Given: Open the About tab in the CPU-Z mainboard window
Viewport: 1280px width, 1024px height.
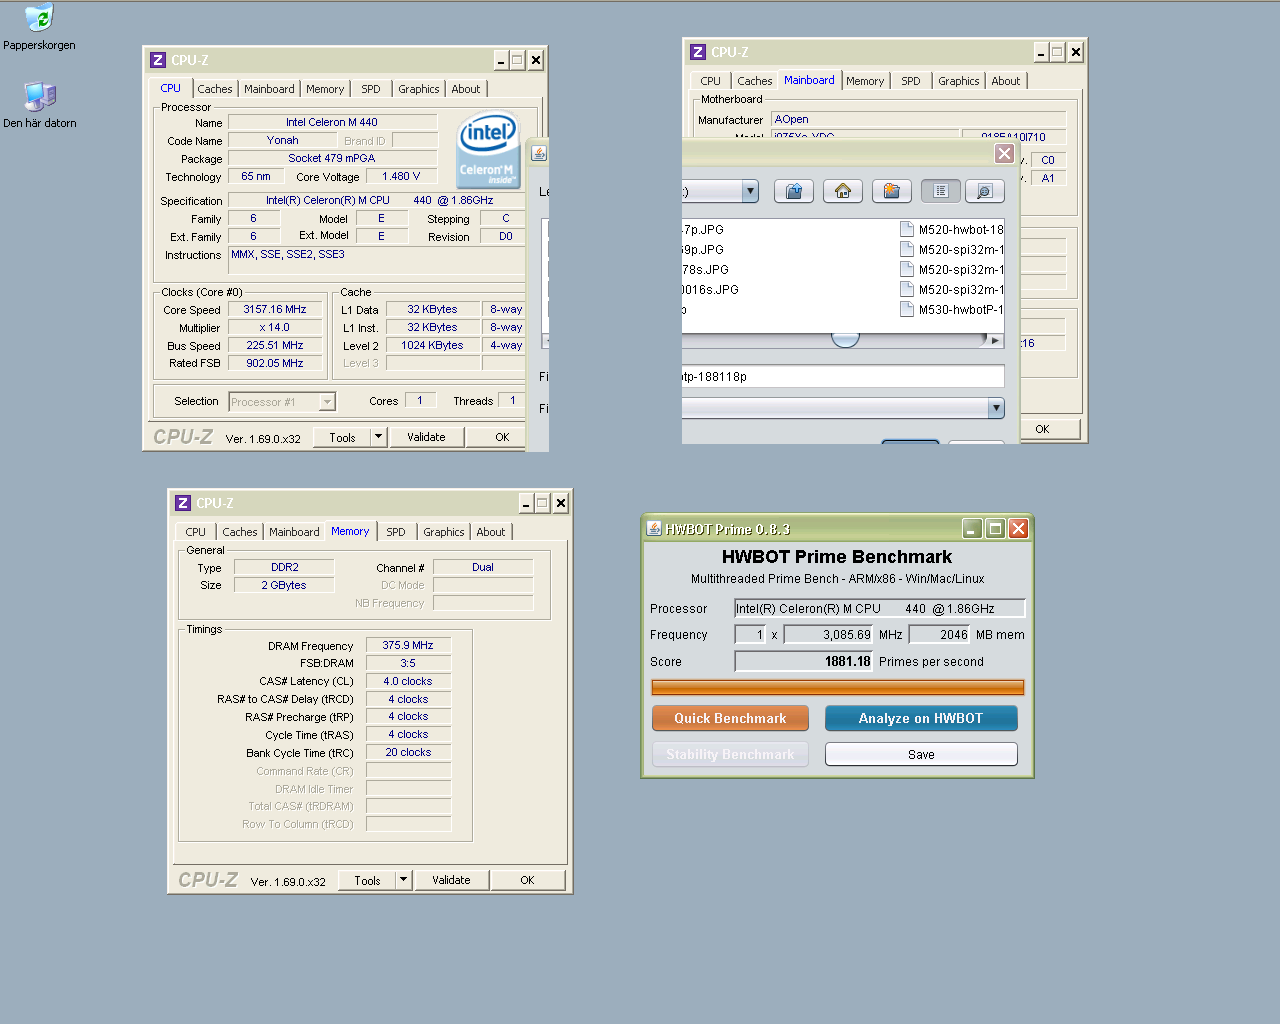Looking at the screenshot, I should click(x=1006, y=81).
